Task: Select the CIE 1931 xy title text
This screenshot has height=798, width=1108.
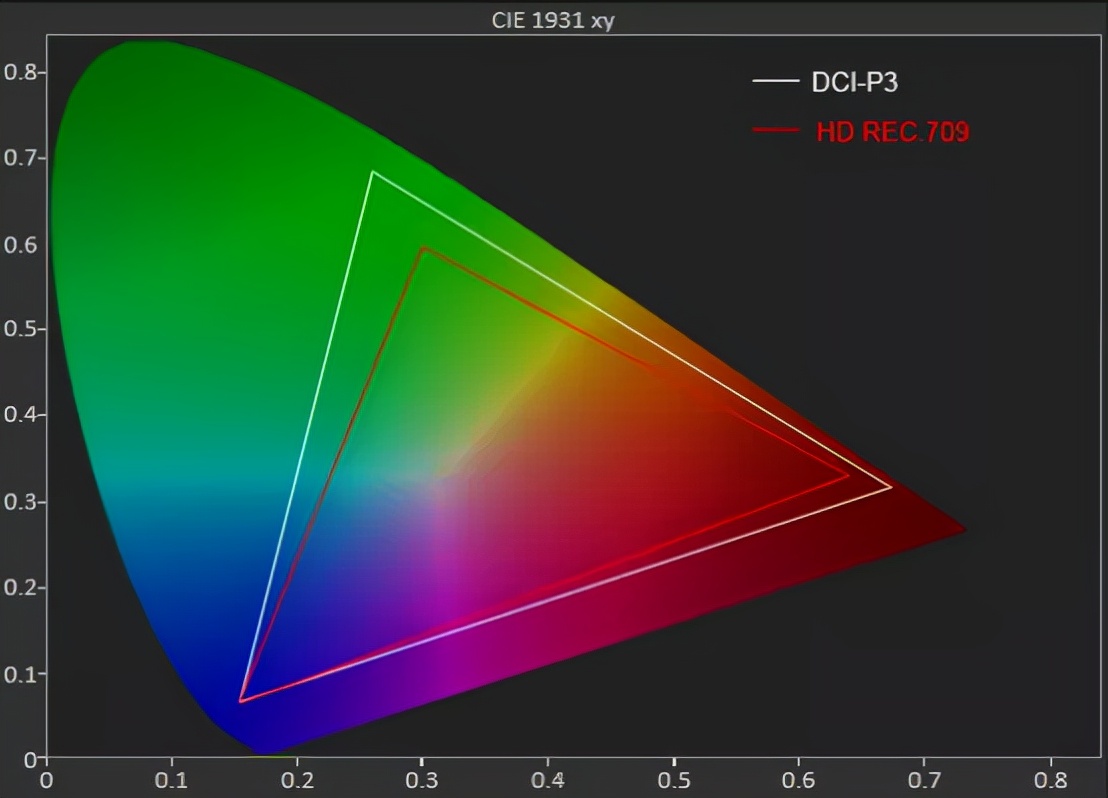Action: point(553,17)
